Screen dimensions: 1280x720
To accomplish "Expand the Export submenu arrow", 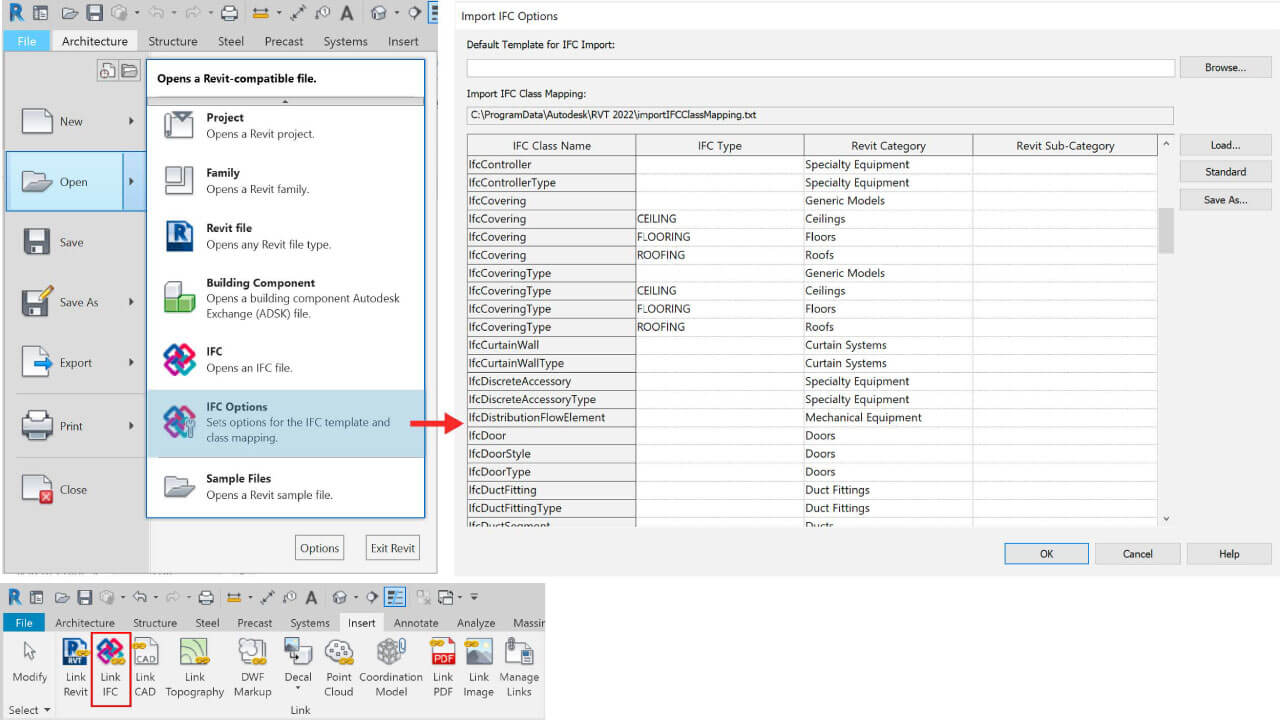I will click(x=131, y=363).
